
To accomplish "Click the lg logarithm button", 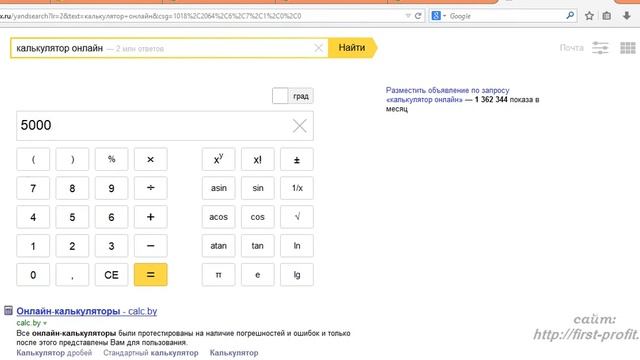I will click(297, 275).
